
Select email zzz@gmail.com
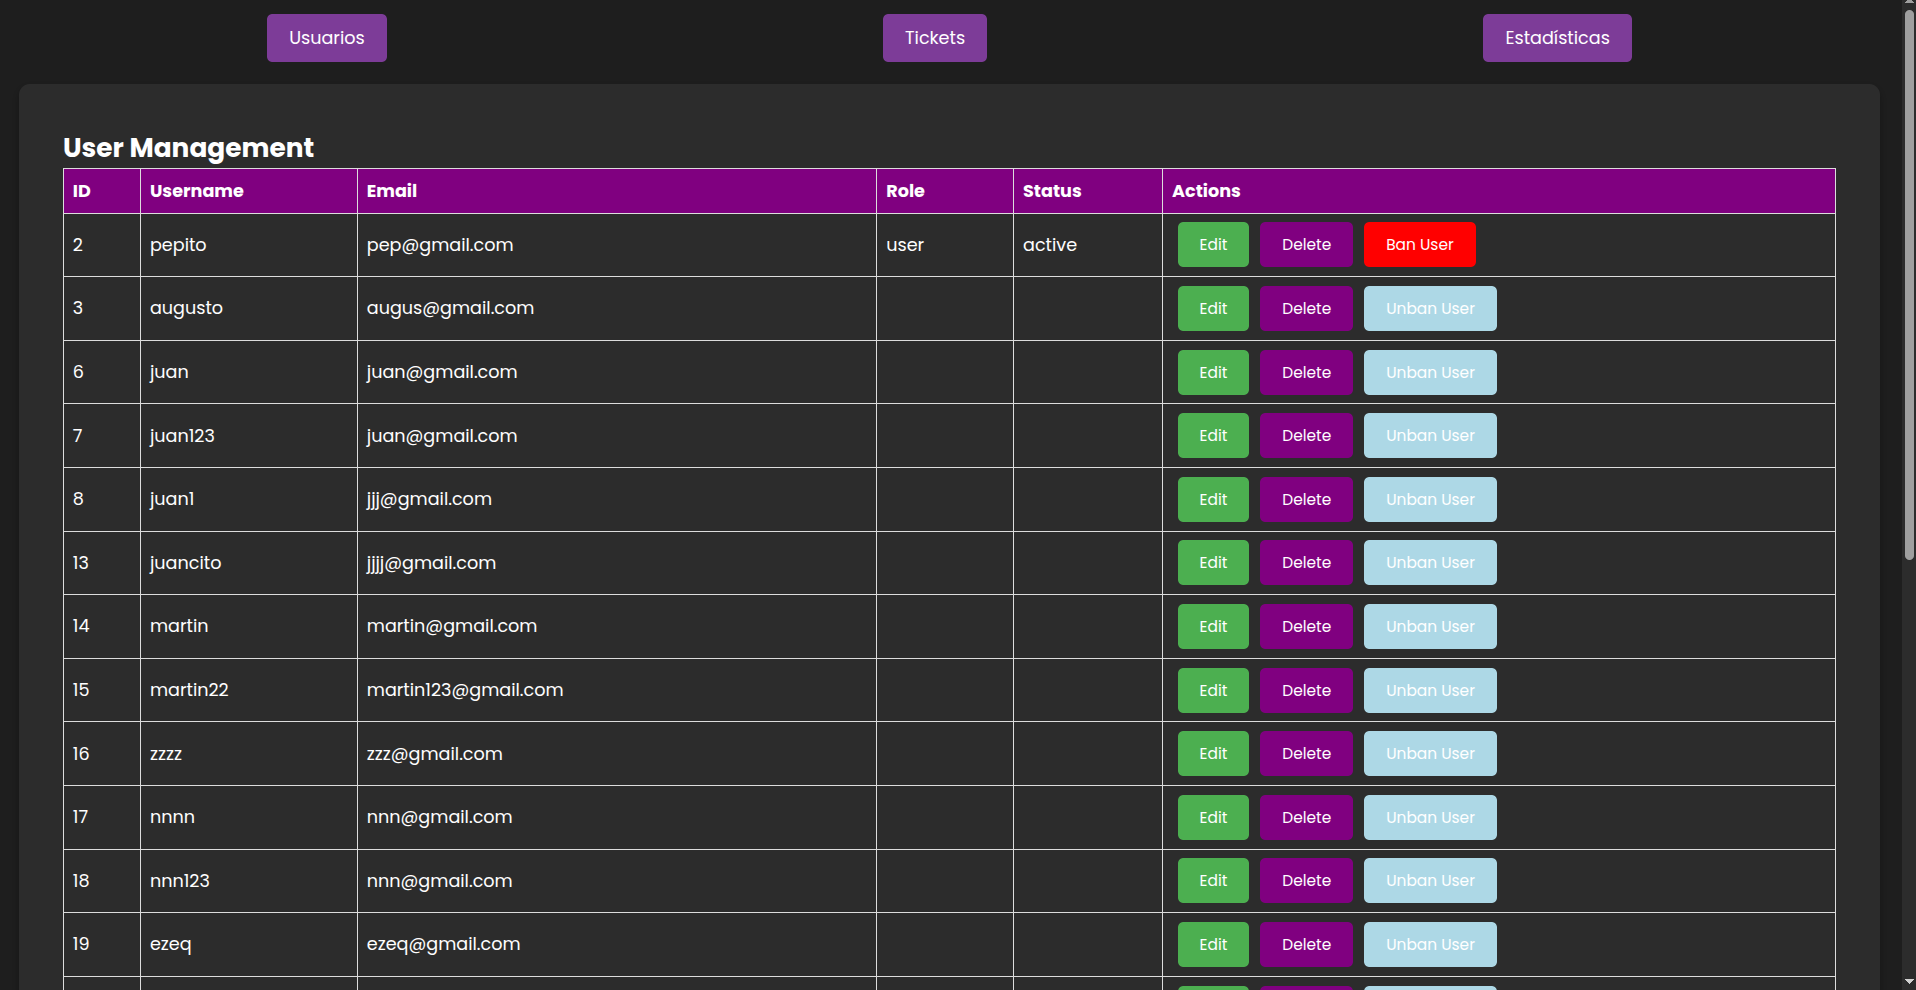pos(435,754)
